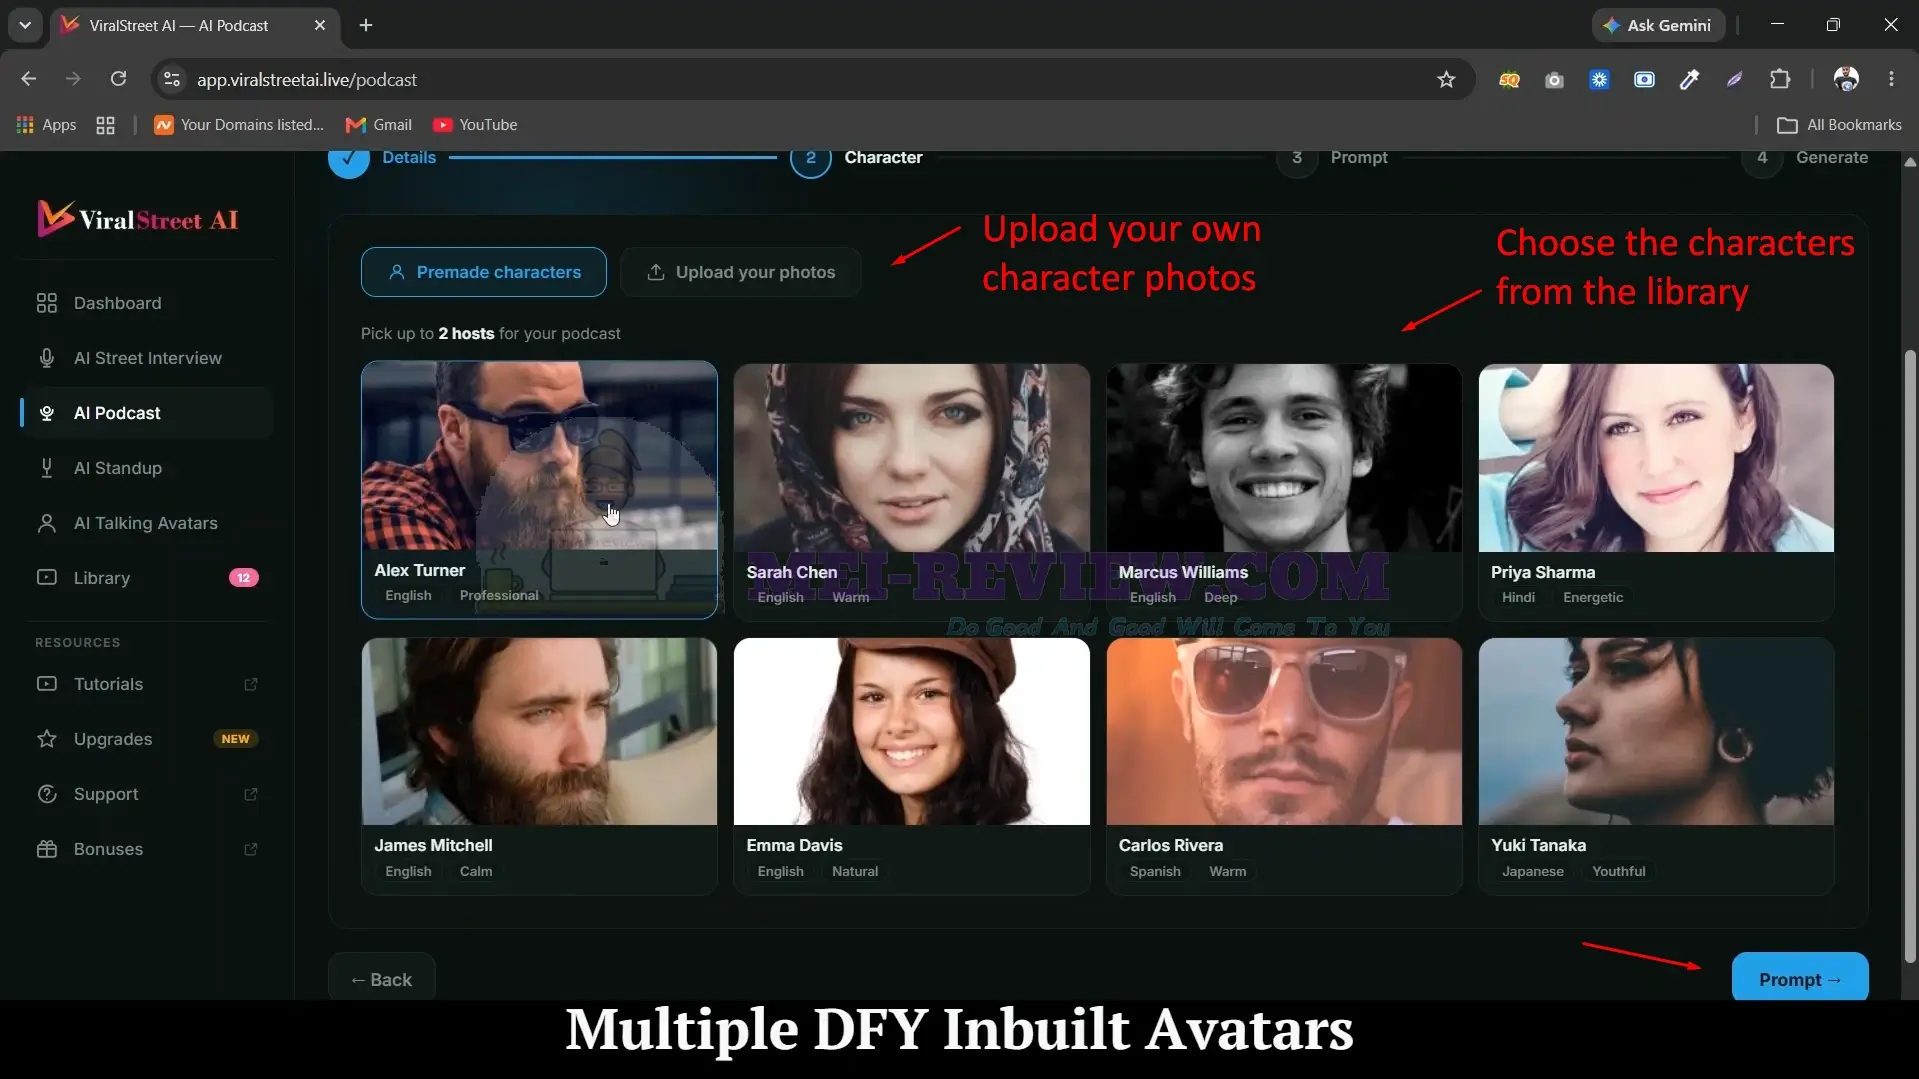Open AI Street Interview microphone item

click(146, 358)
